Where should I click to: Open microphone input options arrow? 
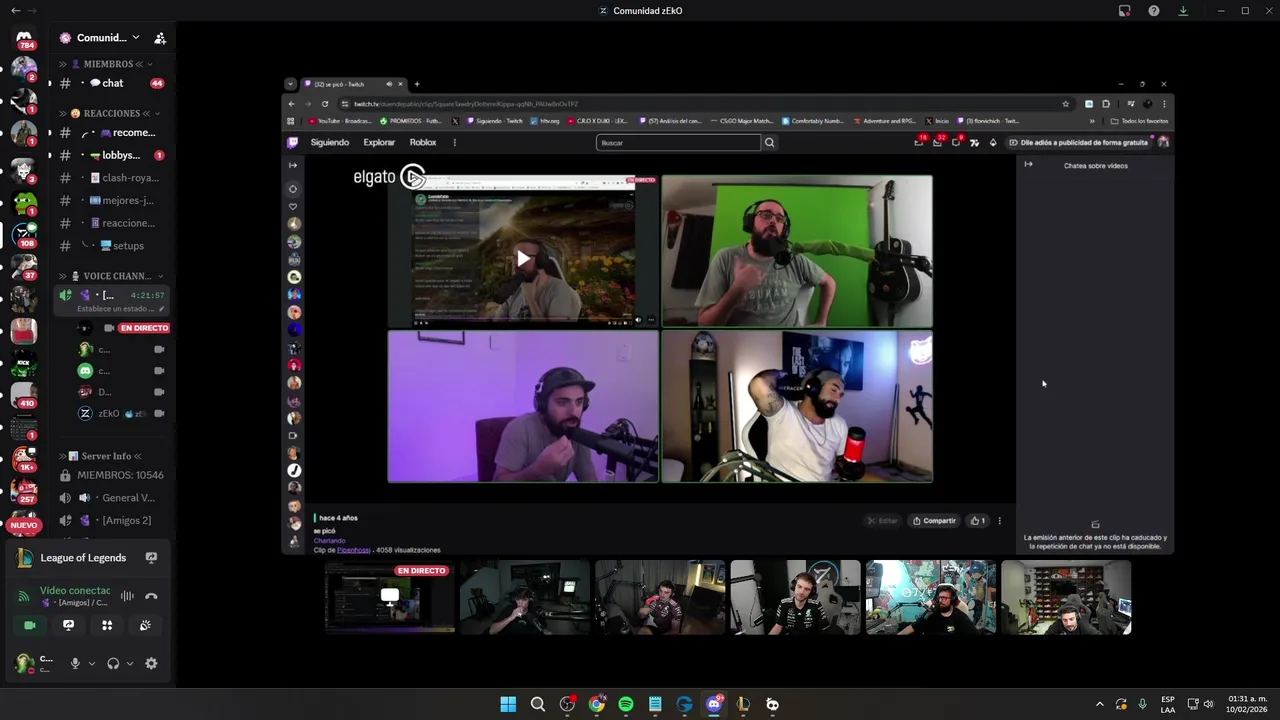pos(91,663)
